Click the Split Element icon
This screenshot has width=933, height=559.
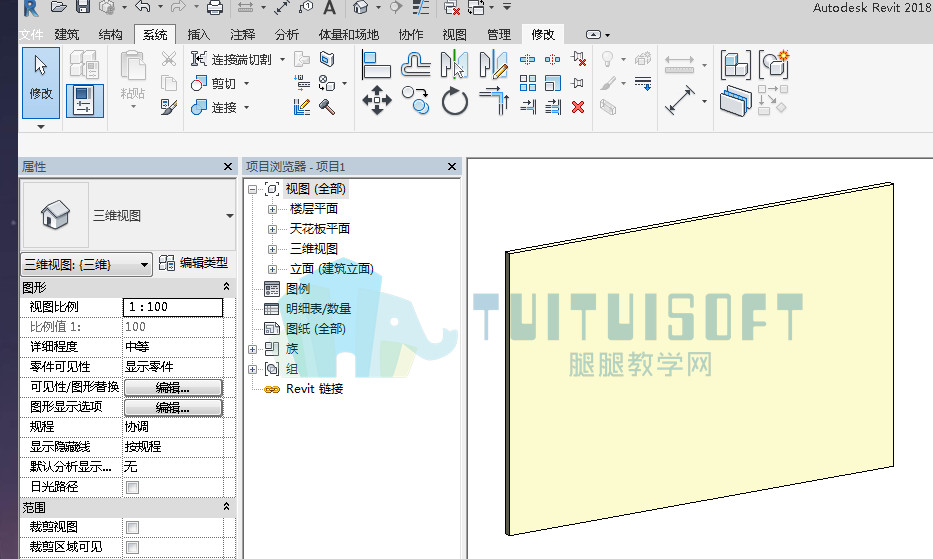[x=527, y=59]
